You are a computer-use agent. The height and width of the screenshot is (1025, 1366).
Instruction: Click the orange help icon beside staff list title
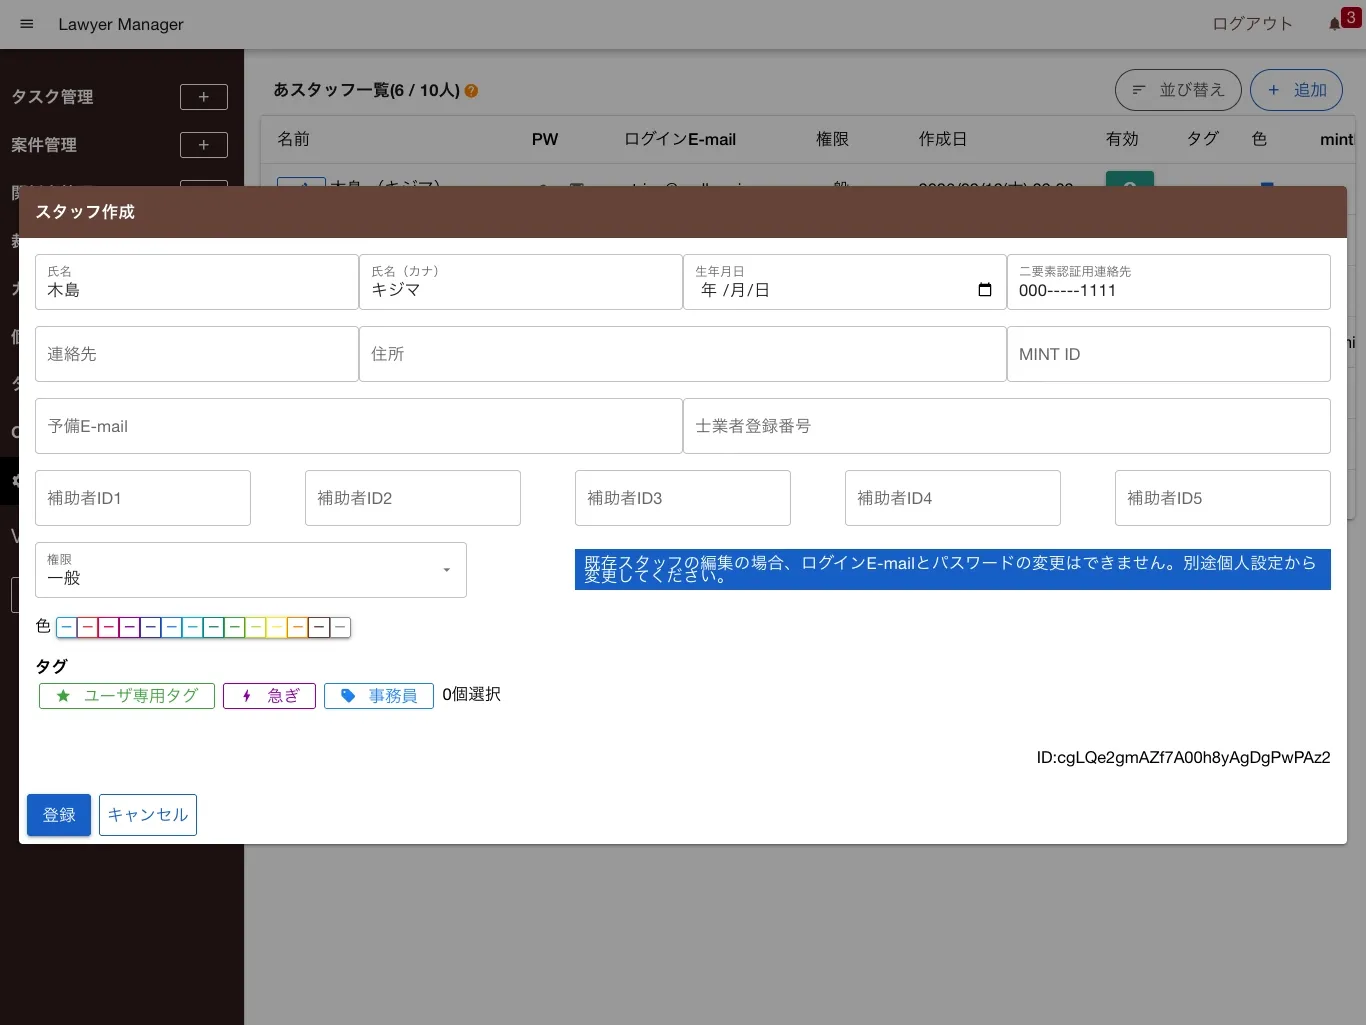pyautogui.click(x=471, y=91)
